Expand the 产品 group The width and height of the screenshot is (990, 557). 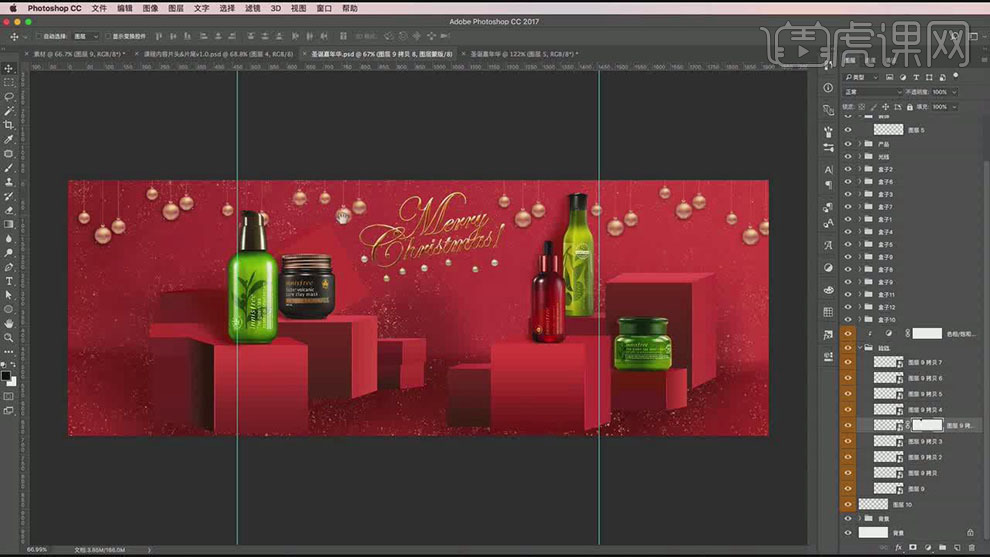pos(859,144)
